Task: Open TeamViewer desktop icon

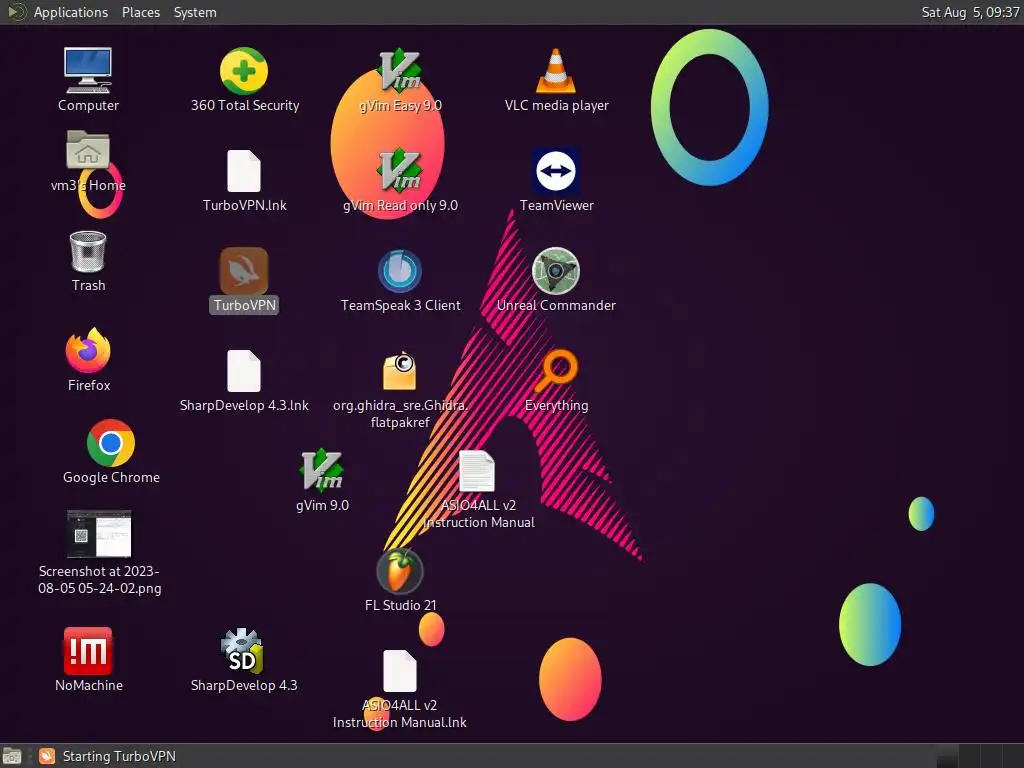Action: click(556, 171)
